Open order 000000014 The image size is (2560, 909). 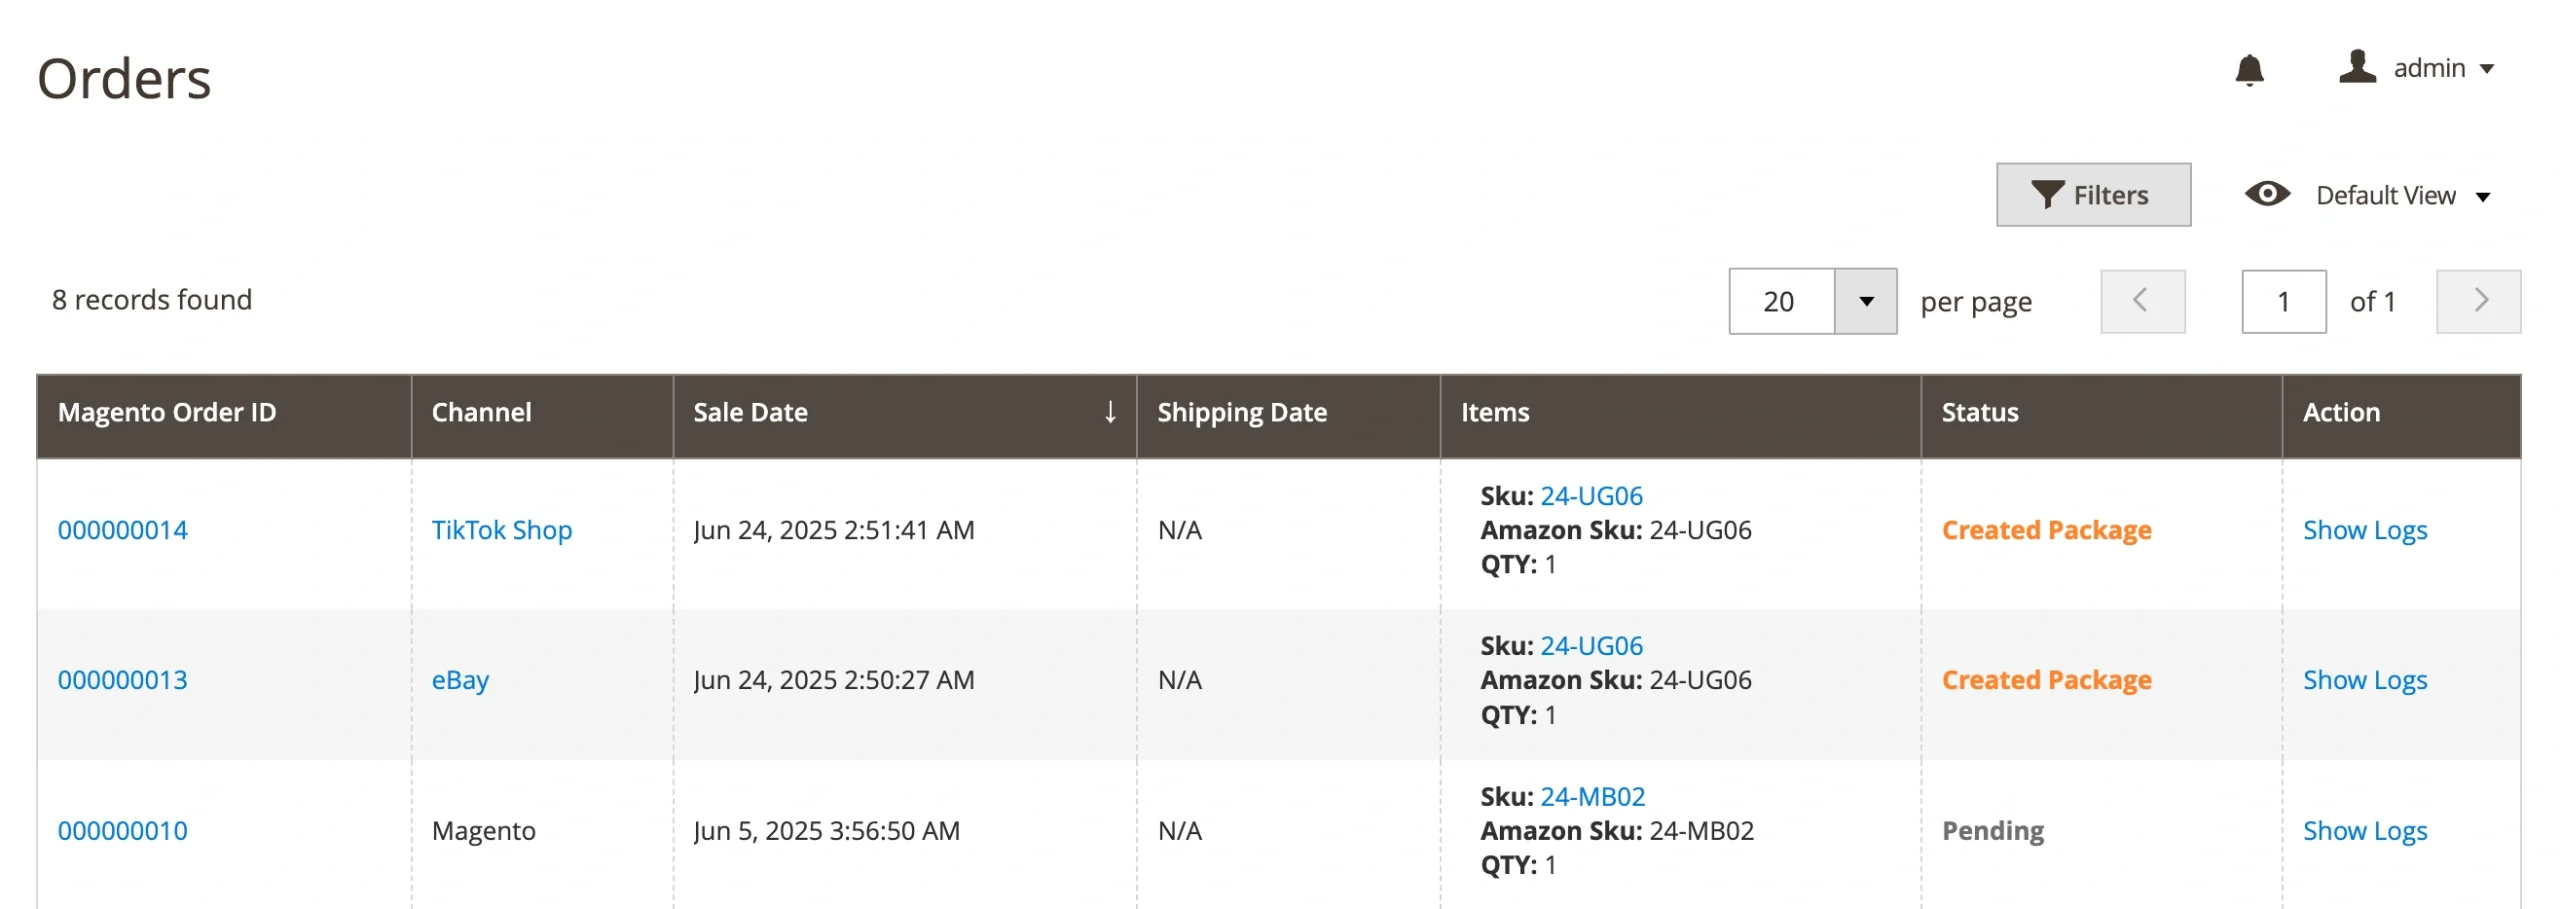tap(122, 530)
